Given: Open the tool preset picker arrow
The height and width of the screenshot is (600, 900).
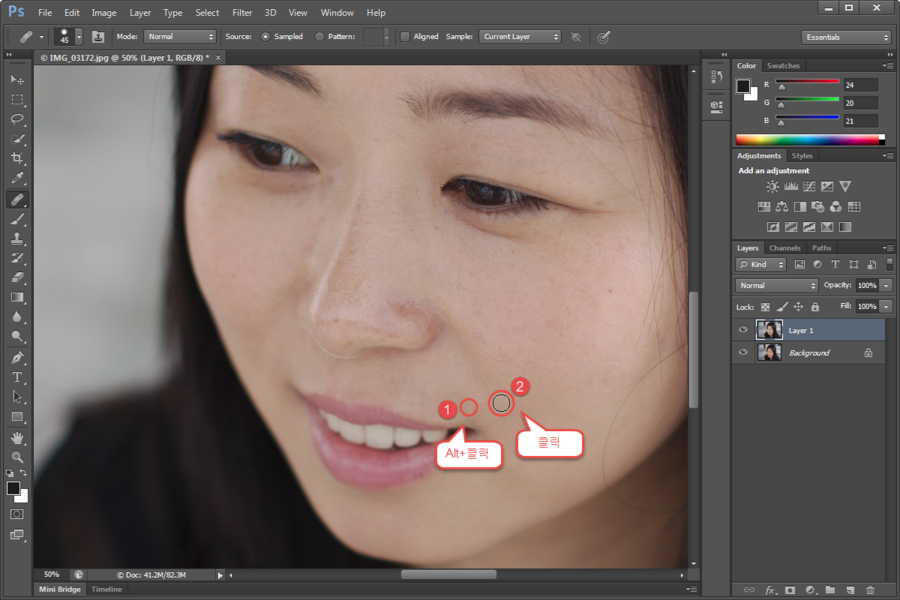Looking at the screenshot, I should tap(41, 37).
